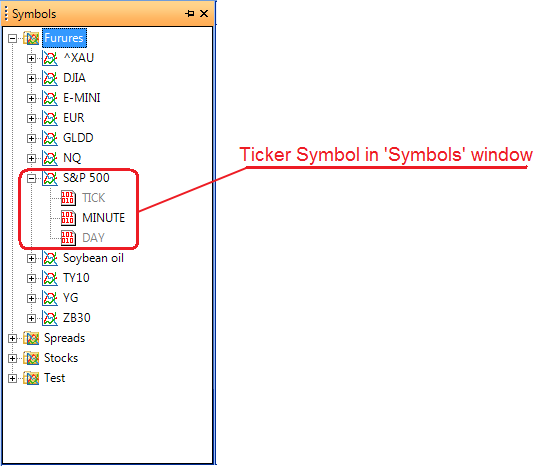Expand the Test folder

(13, 378)
